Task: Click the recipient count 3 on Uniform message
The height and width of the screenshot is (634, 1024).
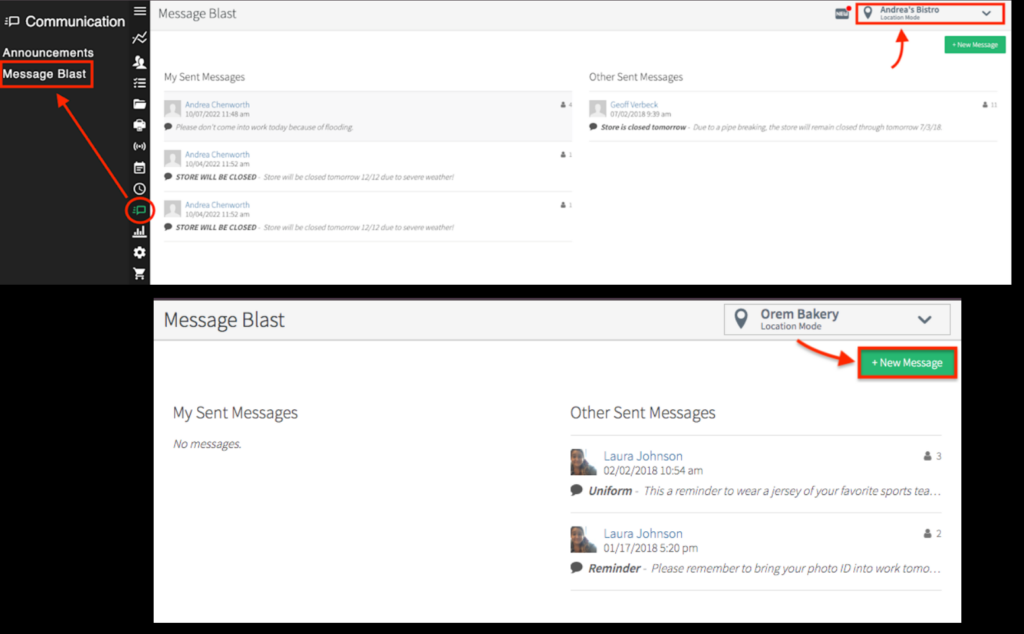Action: [x=933, y=456]
